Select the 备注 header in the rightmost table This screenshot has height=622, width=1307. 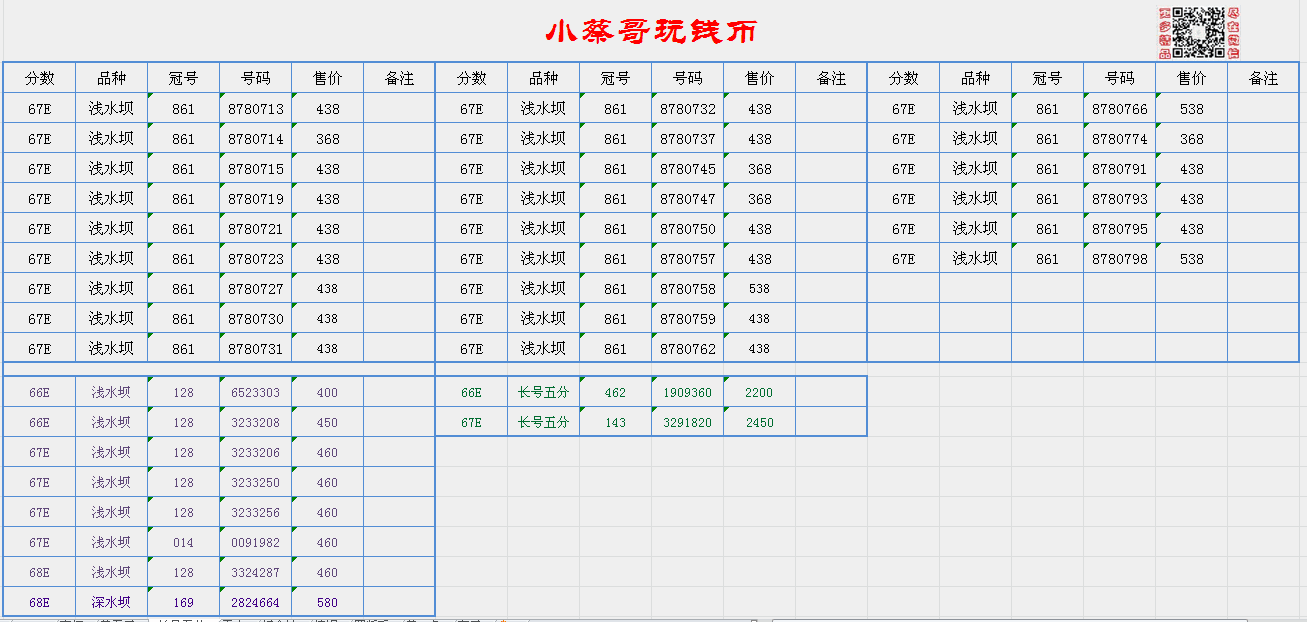(x=1263, y=78)
